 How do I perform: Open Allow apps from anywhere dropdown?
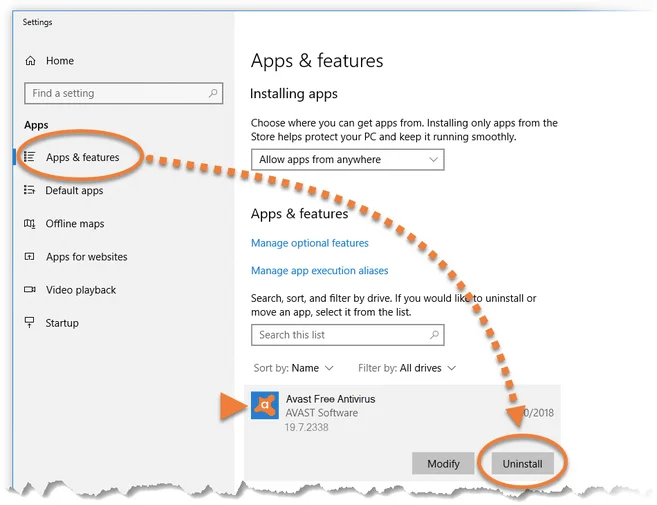tap(348, 160)
